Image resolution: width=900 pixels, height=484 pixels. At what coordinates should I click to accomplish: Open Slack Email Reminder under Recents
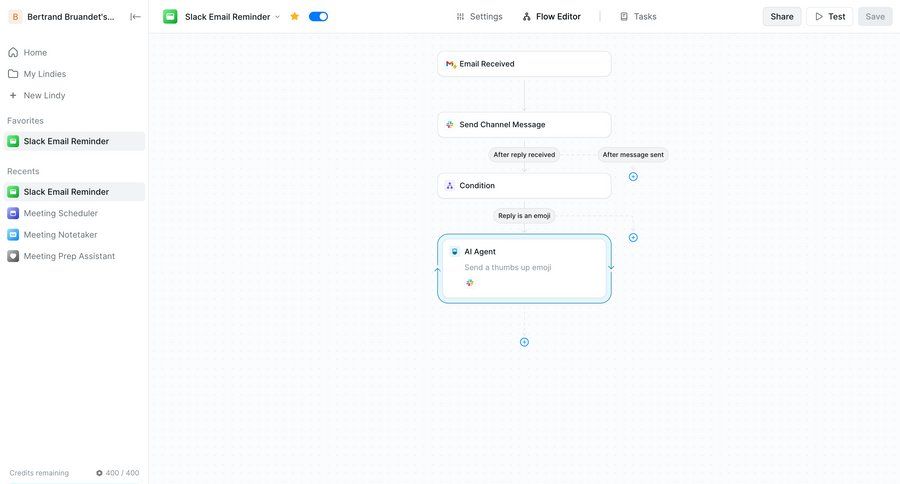tap(74, 192)
